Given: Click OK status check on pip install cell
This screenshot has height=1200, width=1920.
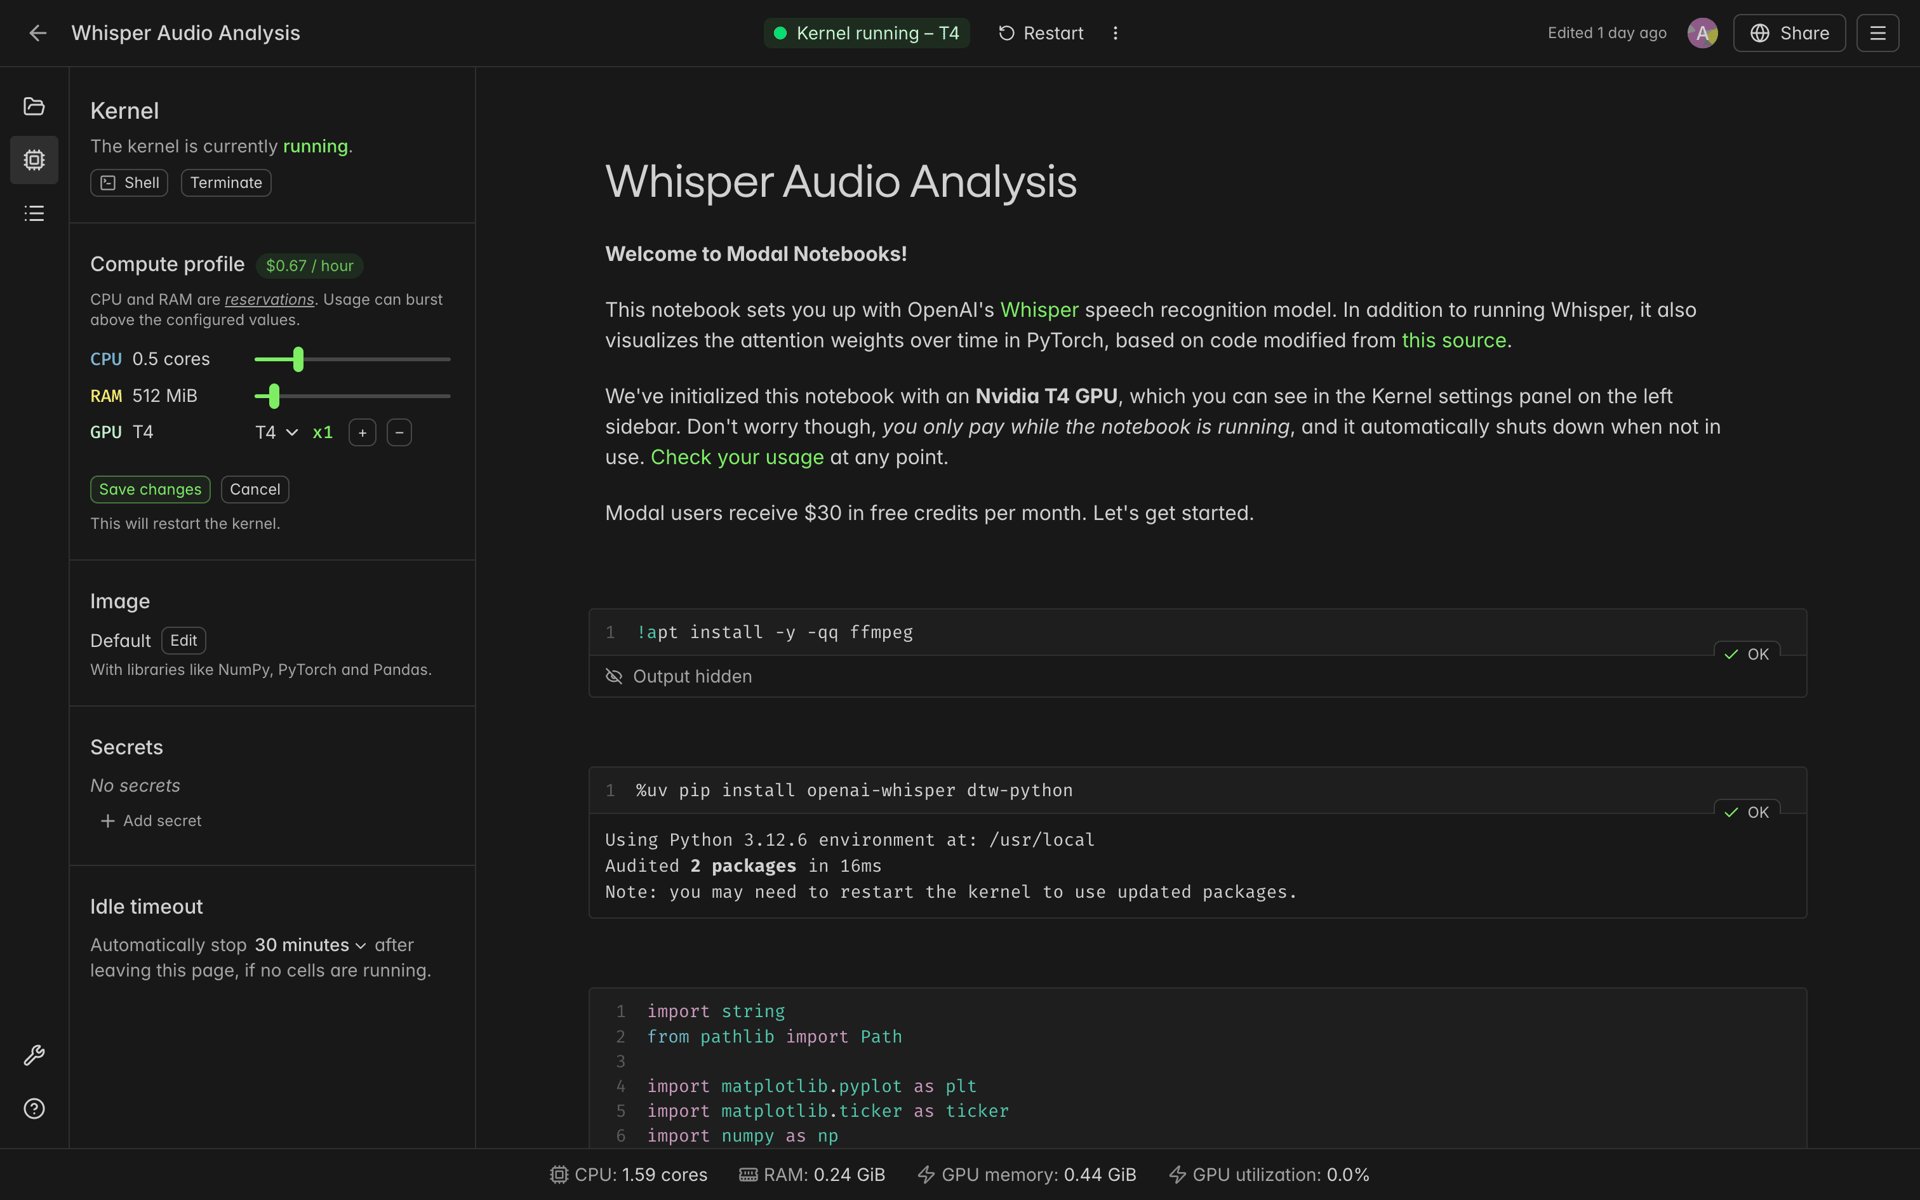Looking at the screenshot, I should (x=1746, y=812).
